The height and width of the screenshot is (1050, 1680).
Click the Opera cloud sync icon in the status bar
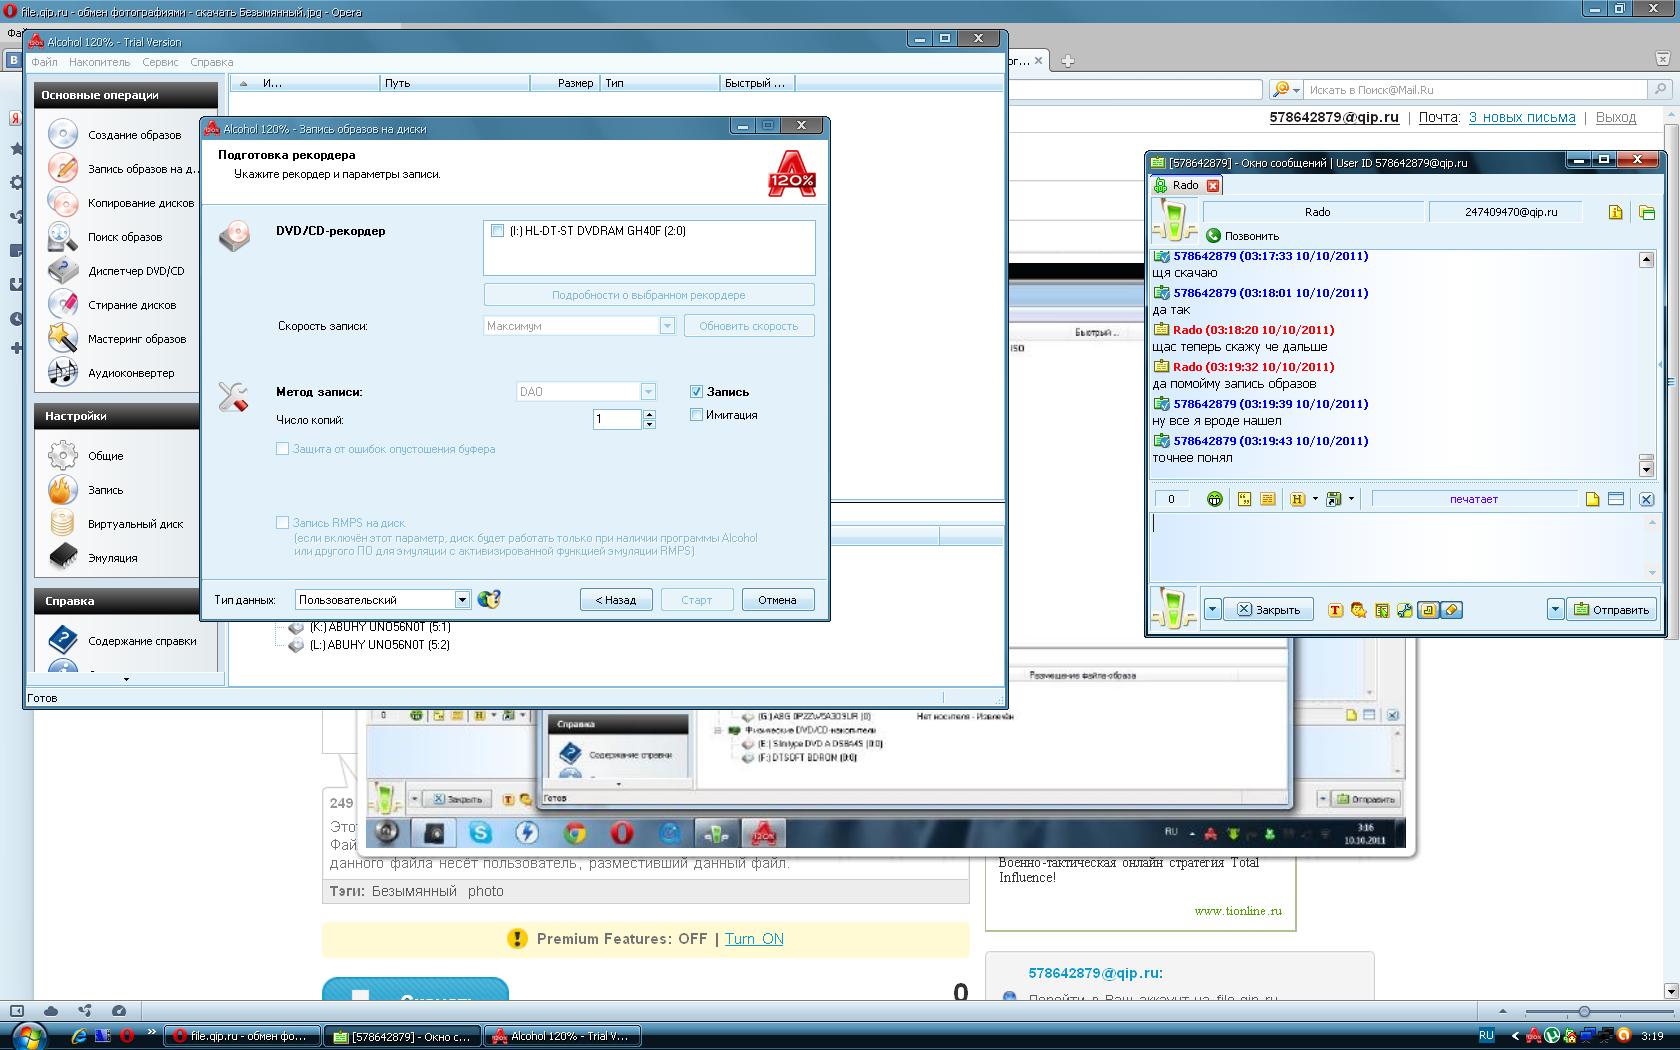50,1010
